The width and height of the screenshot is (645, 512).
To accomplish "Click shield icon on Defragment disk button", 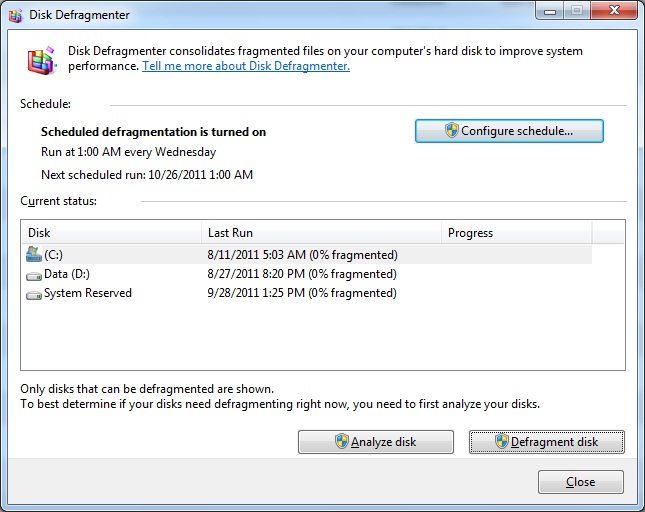I will 501,441.
